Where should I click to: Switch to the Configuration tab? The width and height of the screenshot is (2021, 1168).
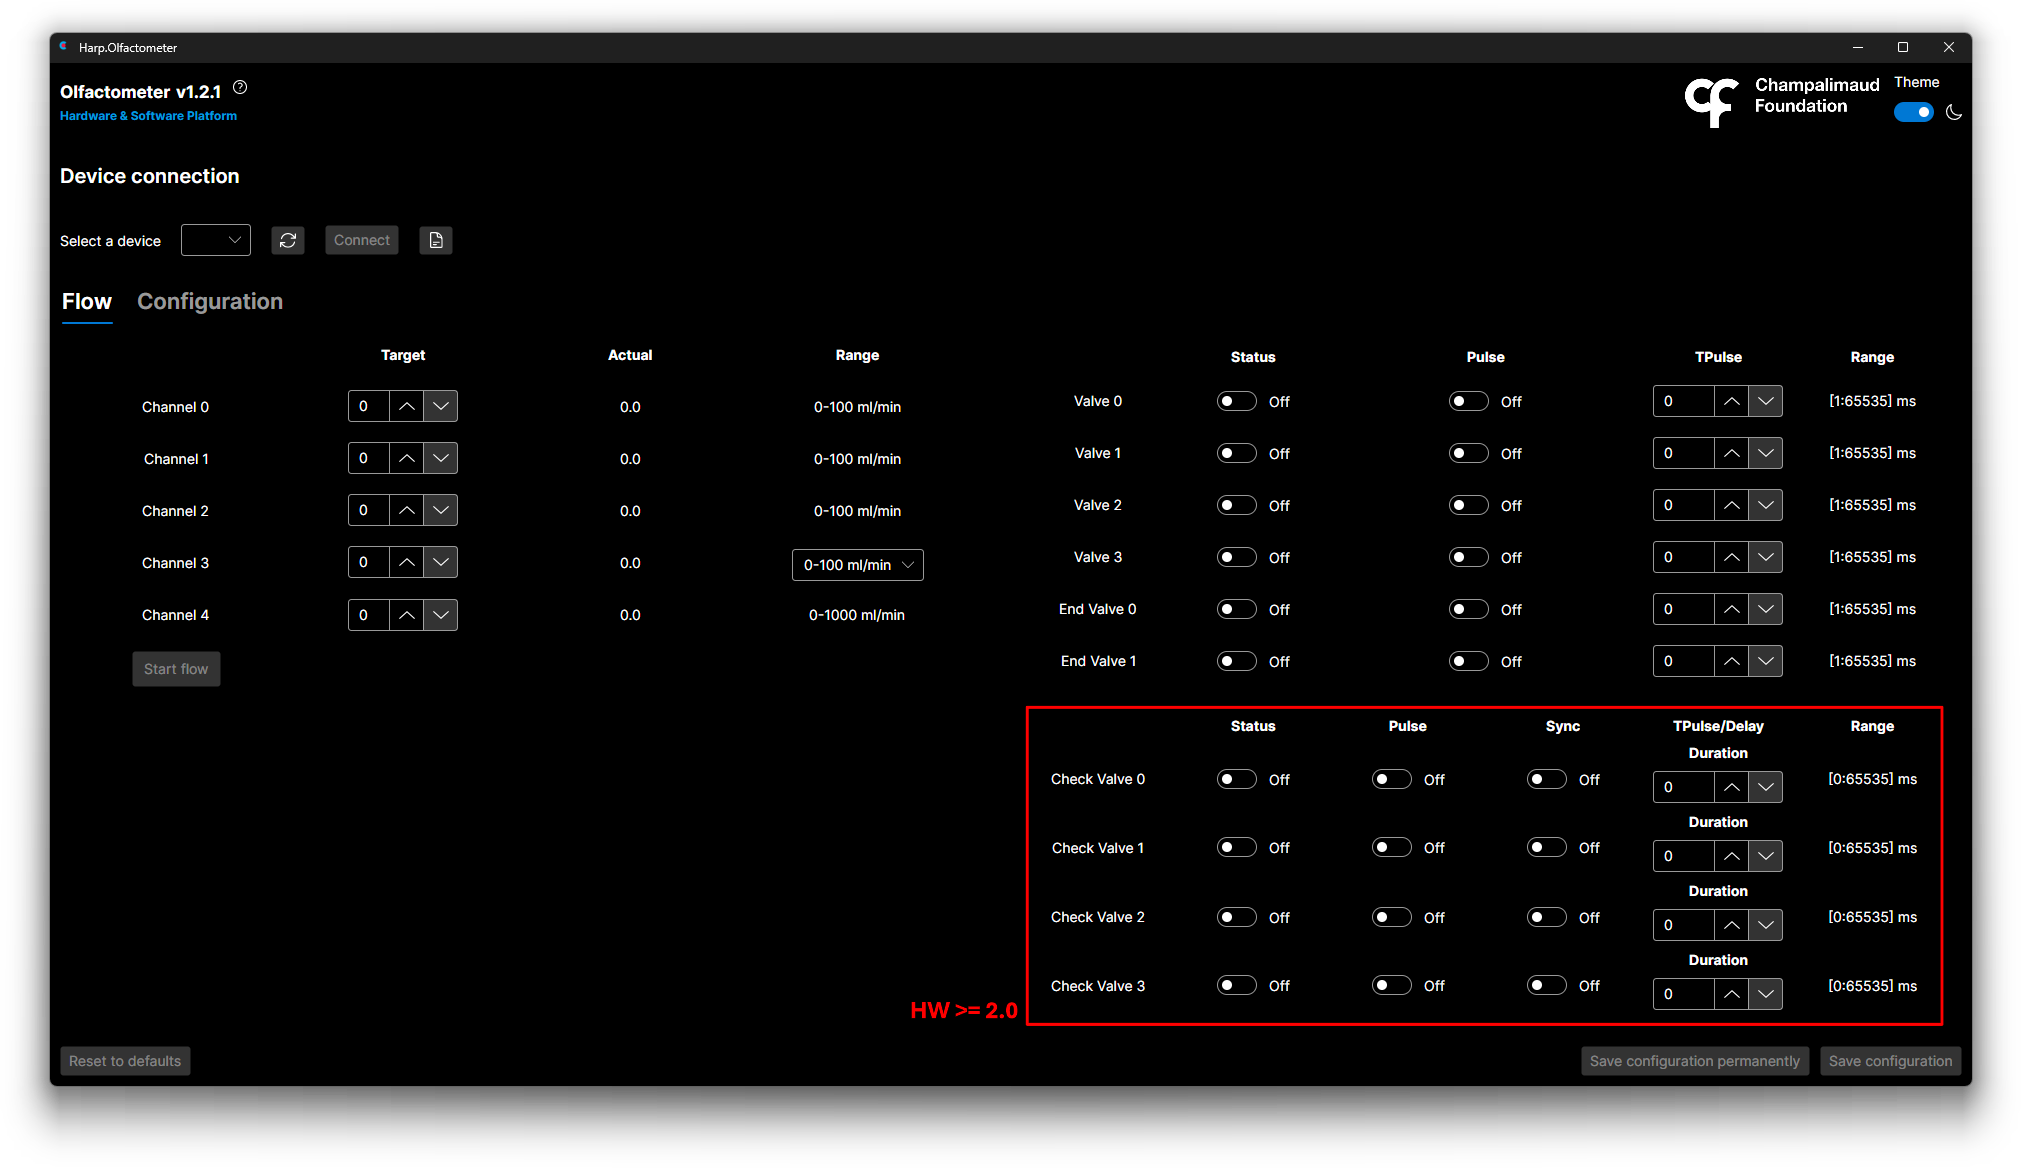point(210,302)
